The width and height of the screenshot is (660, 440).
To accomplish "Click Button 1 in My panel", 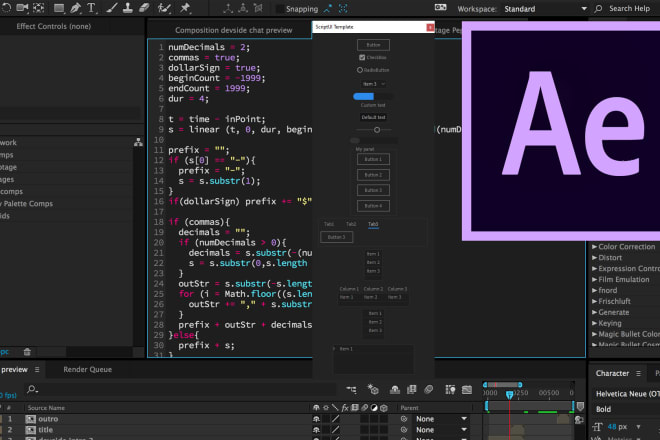I will click(x=373, y=159).
